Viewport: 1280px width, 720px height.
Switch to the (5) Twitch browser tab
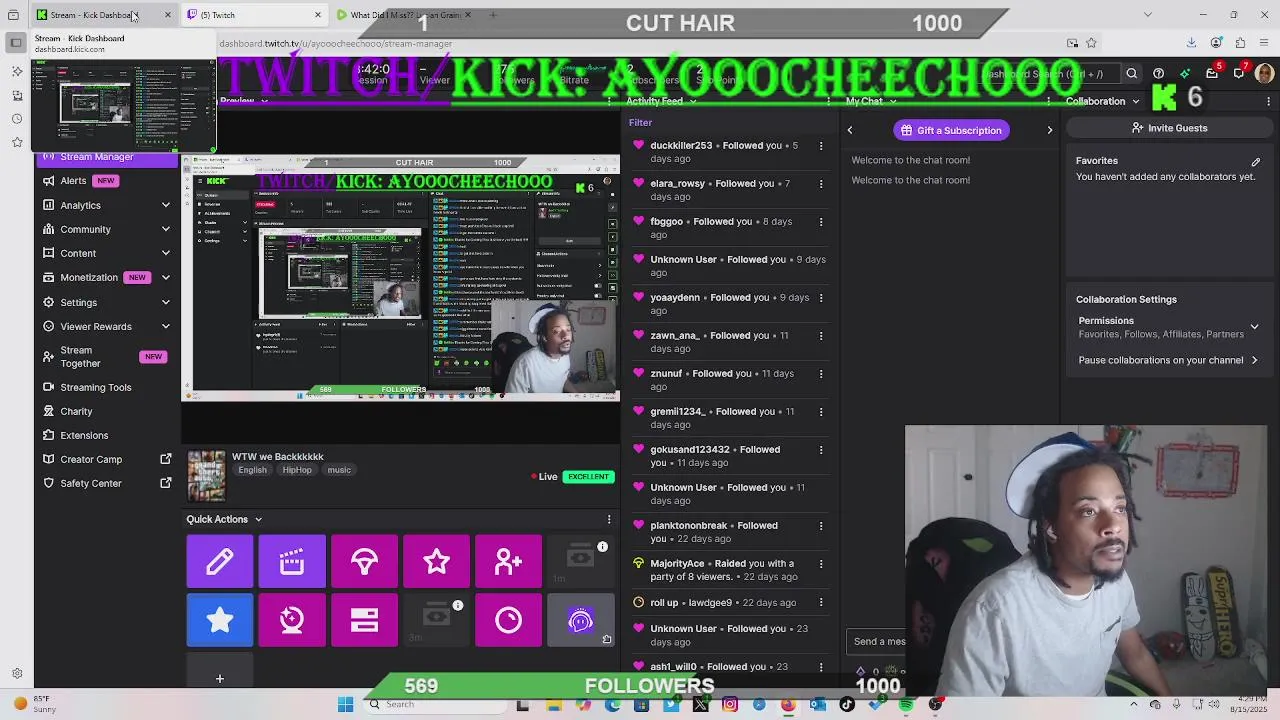coord(255,15)
